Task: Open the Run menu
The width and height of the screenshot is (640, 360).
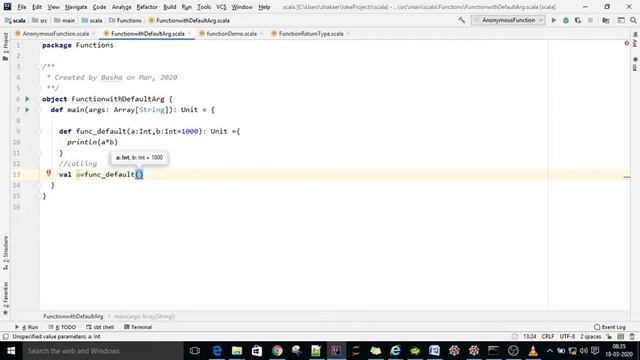Action: (x=187, y=7)
